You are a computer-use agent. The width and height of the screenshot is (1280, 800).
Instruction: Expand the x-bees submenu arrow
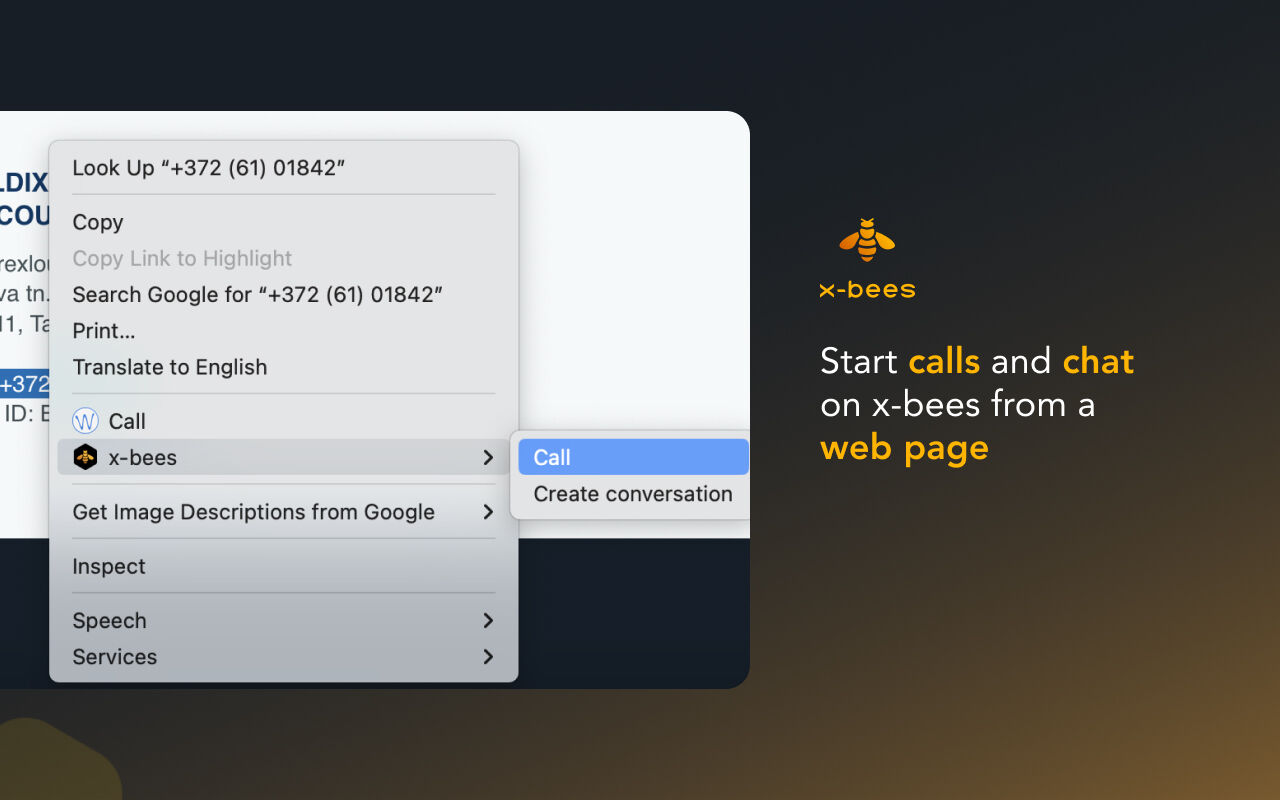488,457
